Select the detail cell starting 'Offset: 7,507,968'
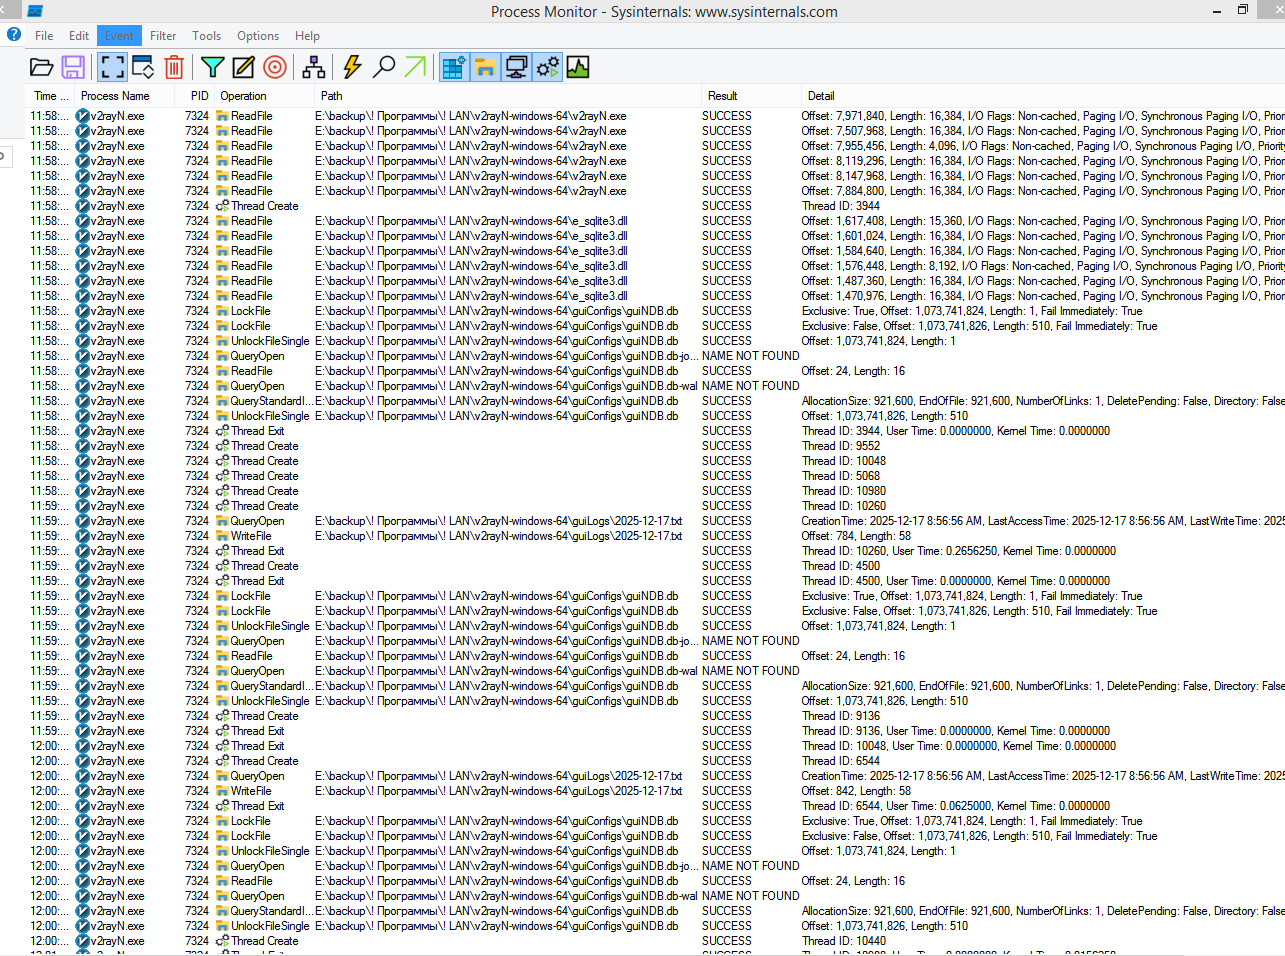Screen dimensions: 1285x956 click(1043, 131)
